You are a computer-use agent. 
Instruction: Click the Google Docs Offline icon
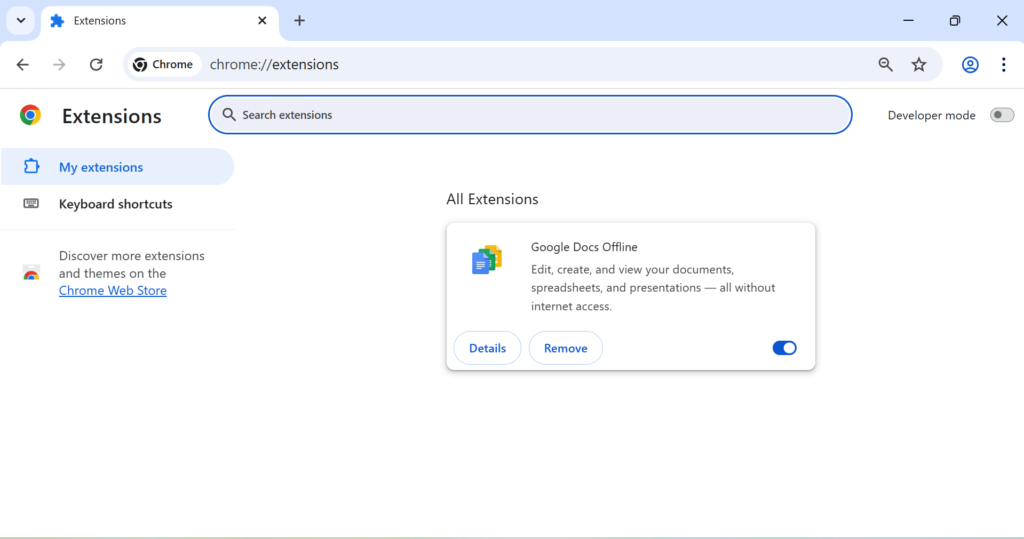487,259
